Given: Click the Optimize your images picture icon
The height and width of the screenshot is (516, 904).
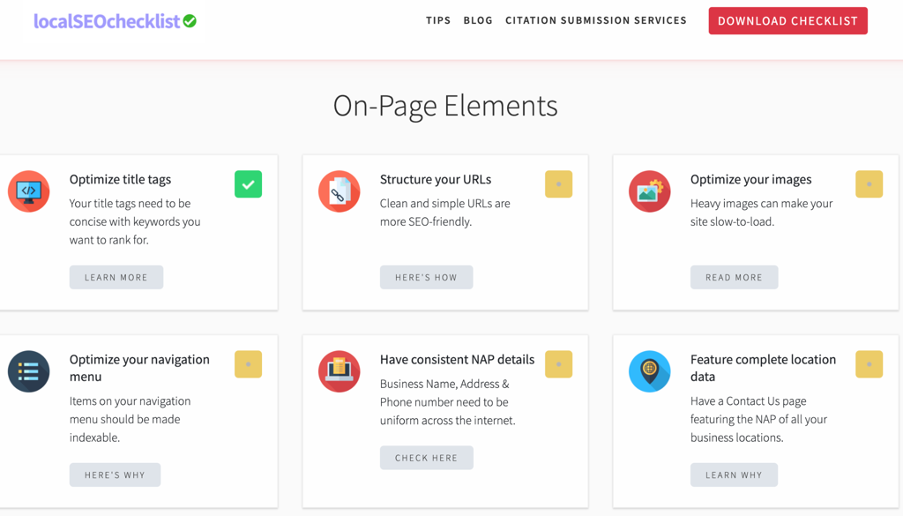Looking at the screenshot, I should click(x=649, y=191).
